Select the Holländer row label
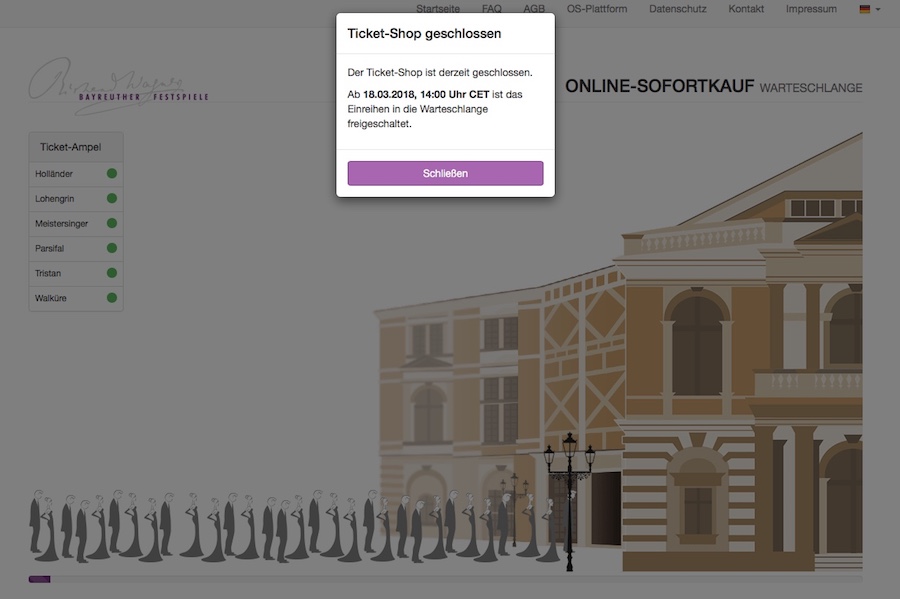This screenshot has width=900, height=599. [54, 174]
